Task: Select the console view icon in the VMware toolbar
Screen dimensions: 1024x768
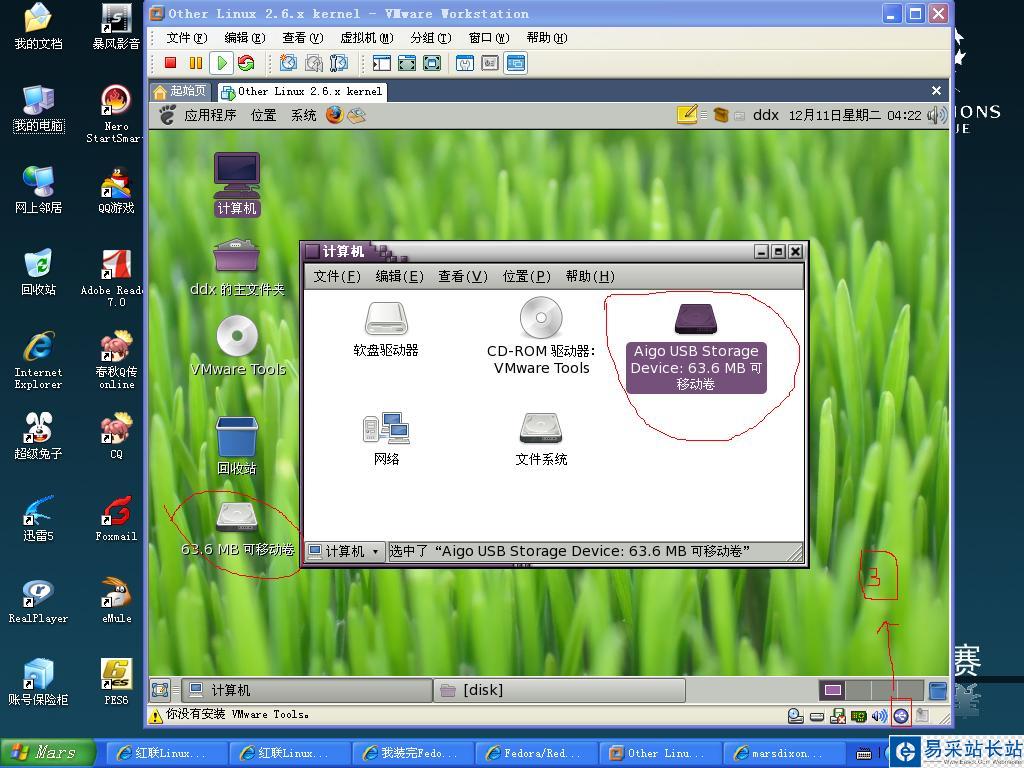Action: coord(515,63)
